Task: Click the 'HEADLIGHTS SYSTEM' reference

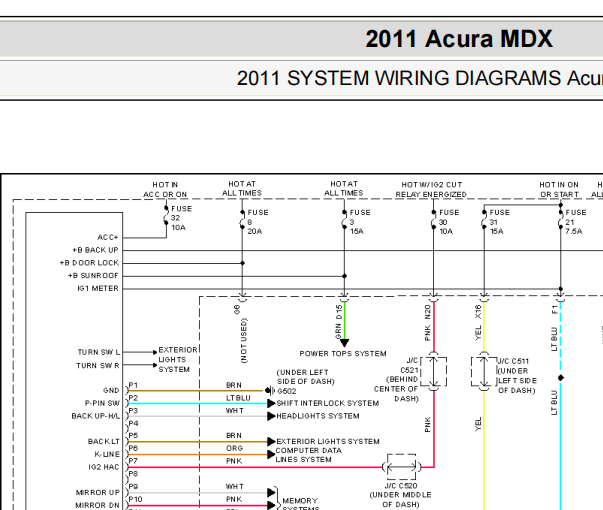Action: pos(318,416)
